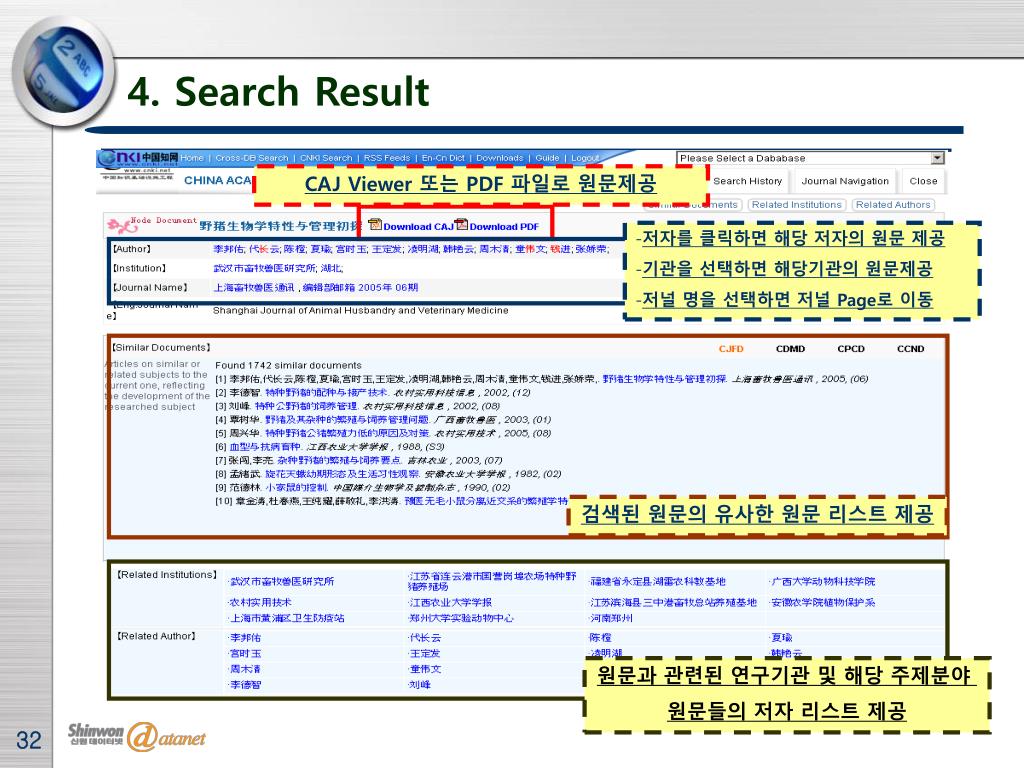
Task: Select the CCND database tab
Action: point(910,349)
